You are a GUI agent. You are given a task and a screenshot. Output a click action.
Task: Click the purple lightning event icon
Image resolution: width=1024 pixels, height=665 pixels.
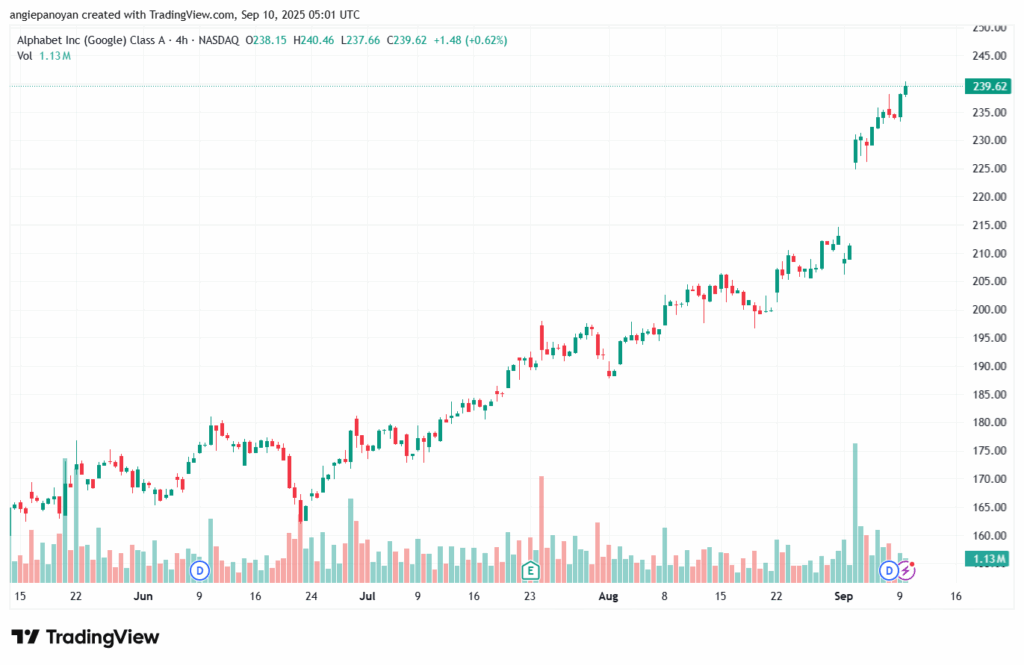(905, 570)
